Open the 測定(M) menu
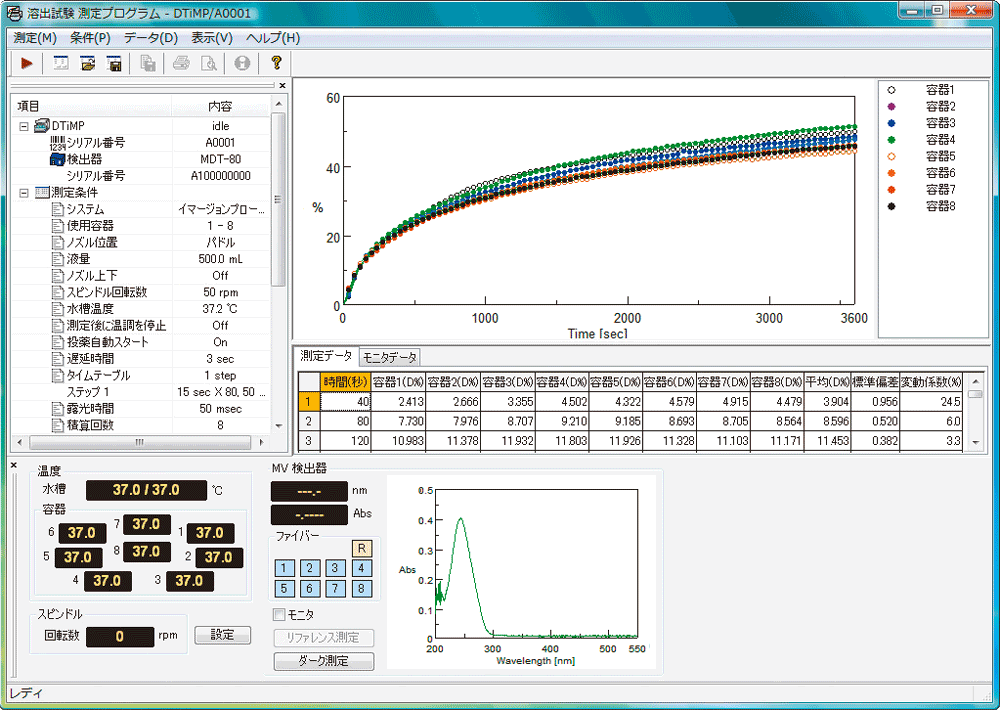Screen dimensions: 1000x710 (35, 38)
